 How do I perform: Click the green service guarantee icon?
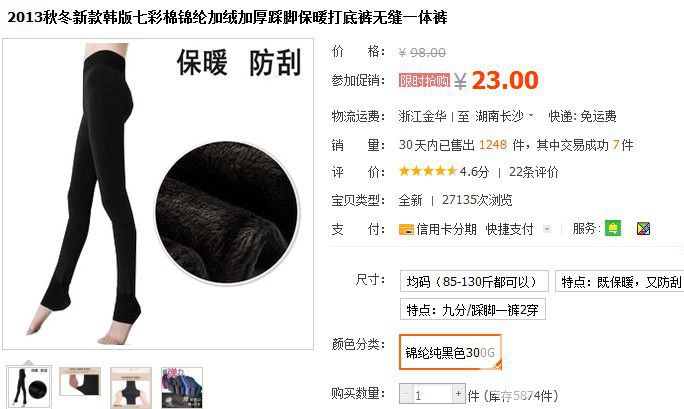[x=613, y=228]
